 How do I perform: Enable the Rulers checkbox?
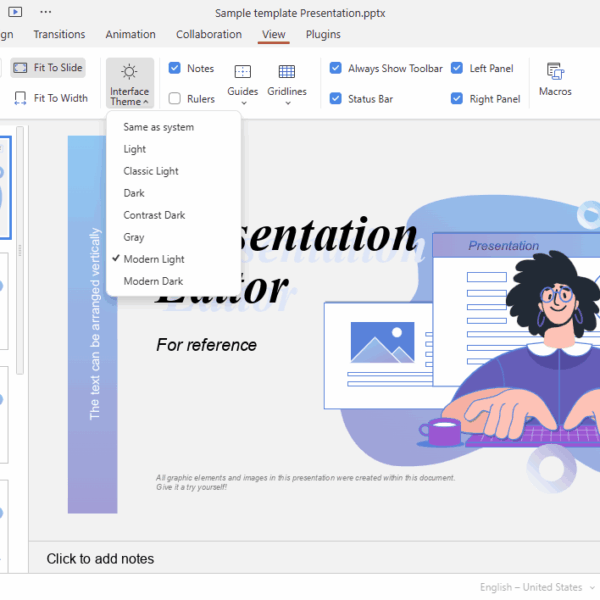174,98
